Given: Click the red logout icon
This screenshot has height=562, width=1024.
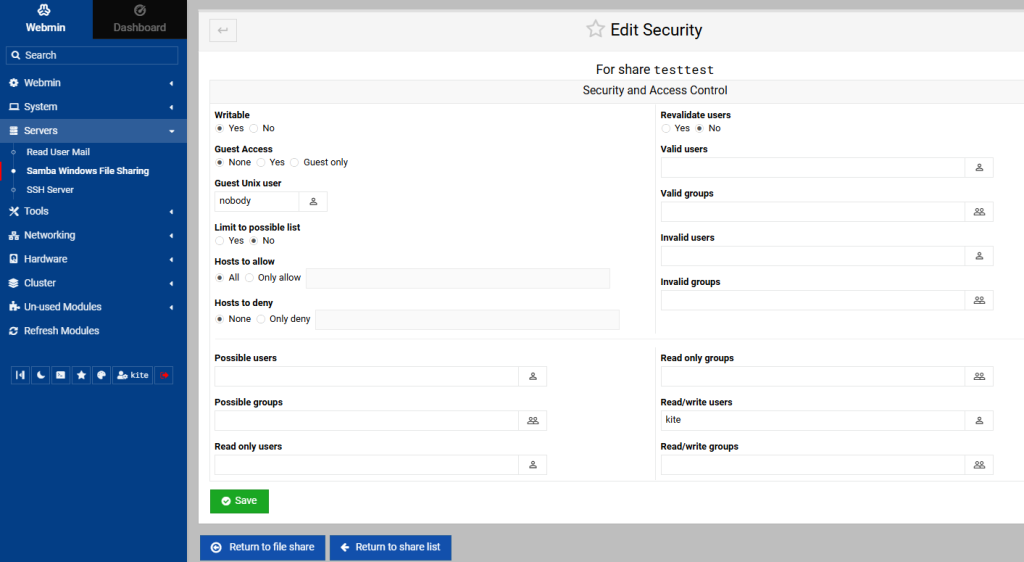Looking at the screenshot, I should click(x=164, y=375).
